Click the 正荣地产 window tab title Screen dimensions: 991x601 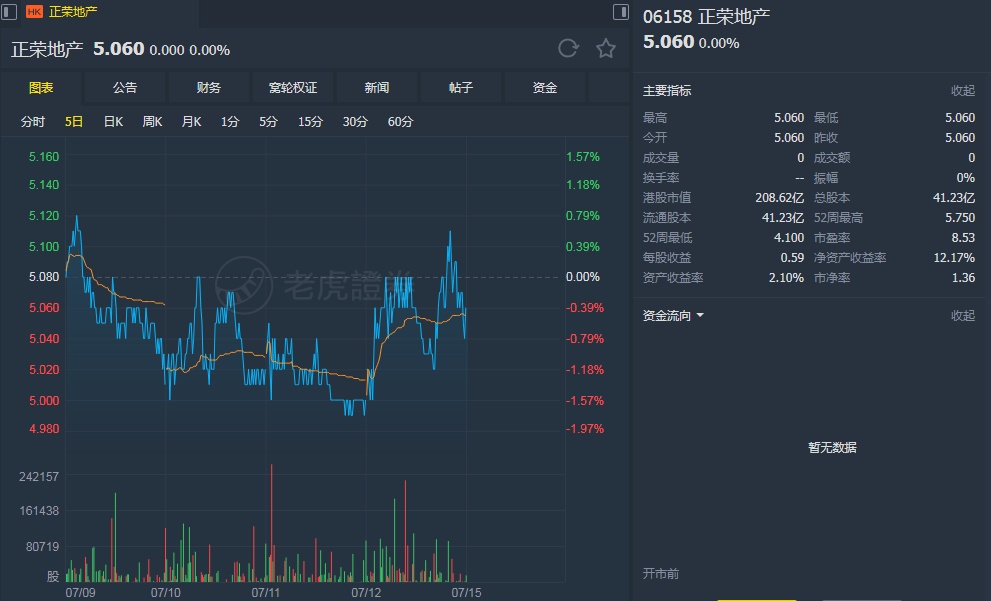pos(73,11)
